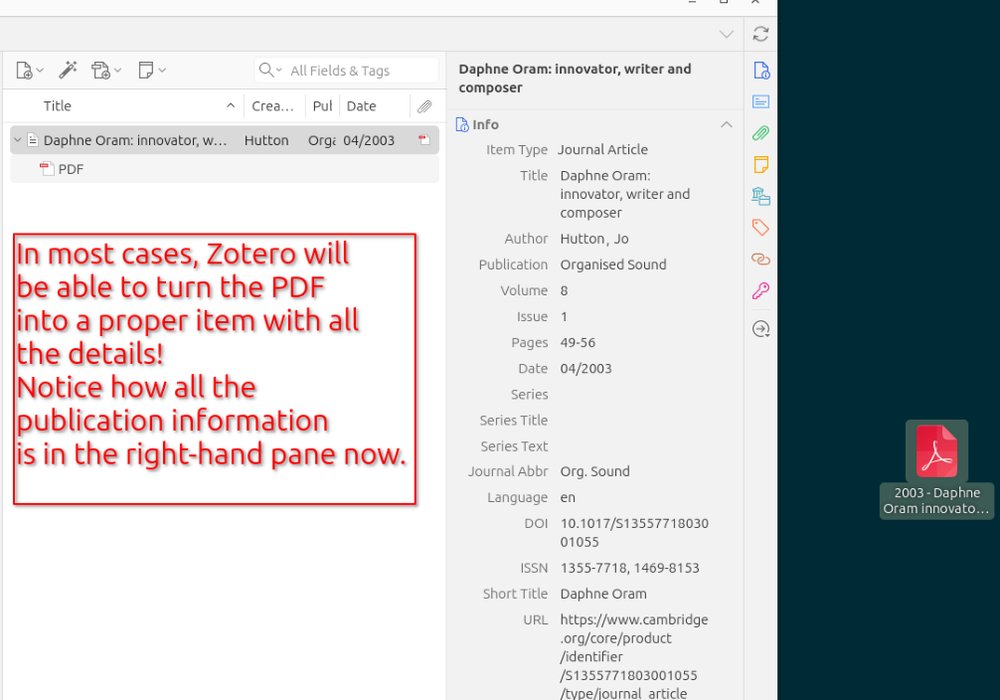Click the tab list dropdown chevron

pyautogui.click(x=726, y=34)
